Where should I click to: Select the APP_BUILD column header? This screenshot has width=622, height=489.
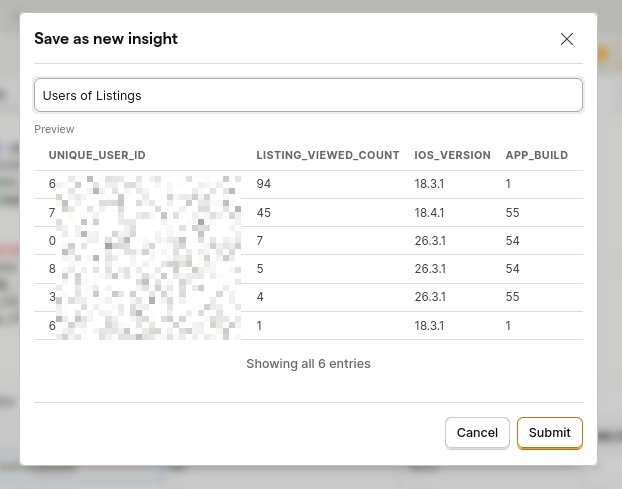536,156
